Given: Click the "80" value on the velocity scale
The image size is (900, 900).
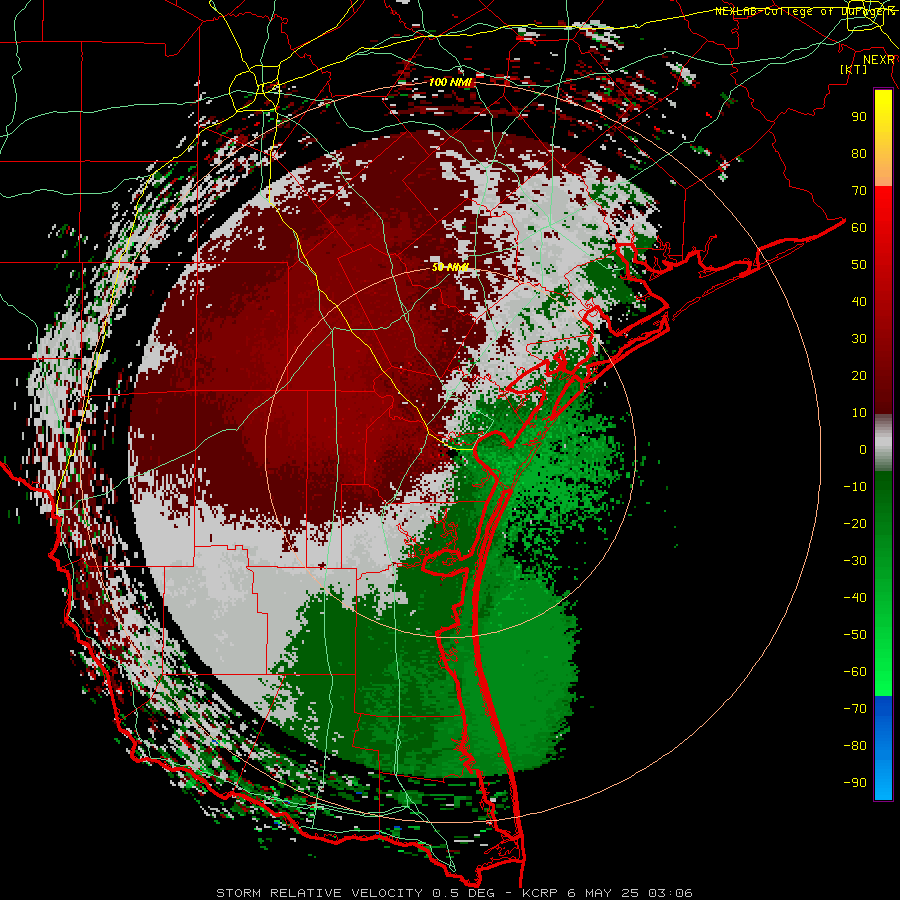Looking at the screenshot, I should [x=859, y=153].
